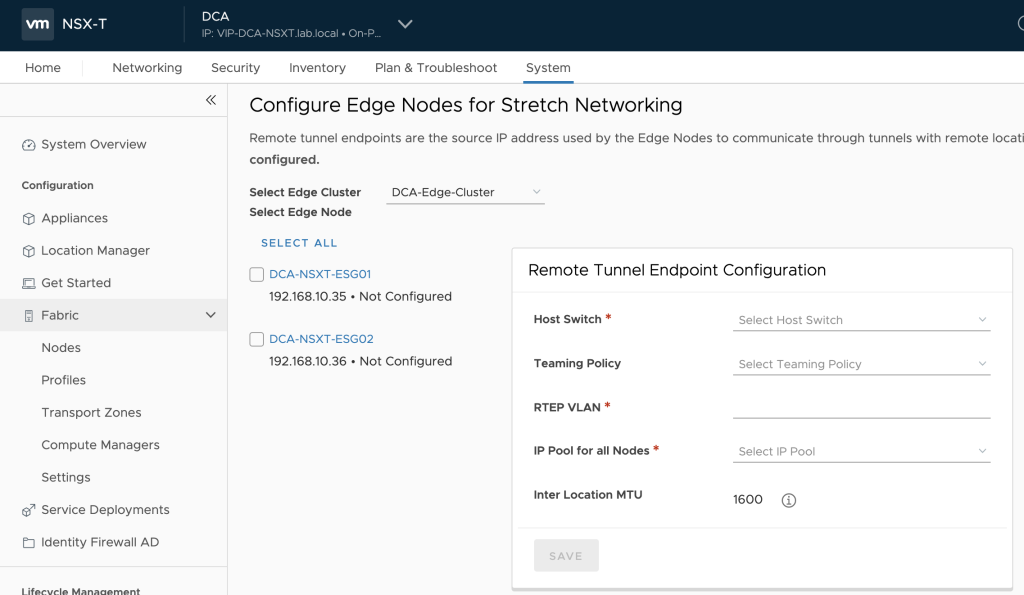Viewport: 1024px width, 595px height.
Task: Tick the DCA-NSXT-ESG01 checkbox
Action: point(257,274)
